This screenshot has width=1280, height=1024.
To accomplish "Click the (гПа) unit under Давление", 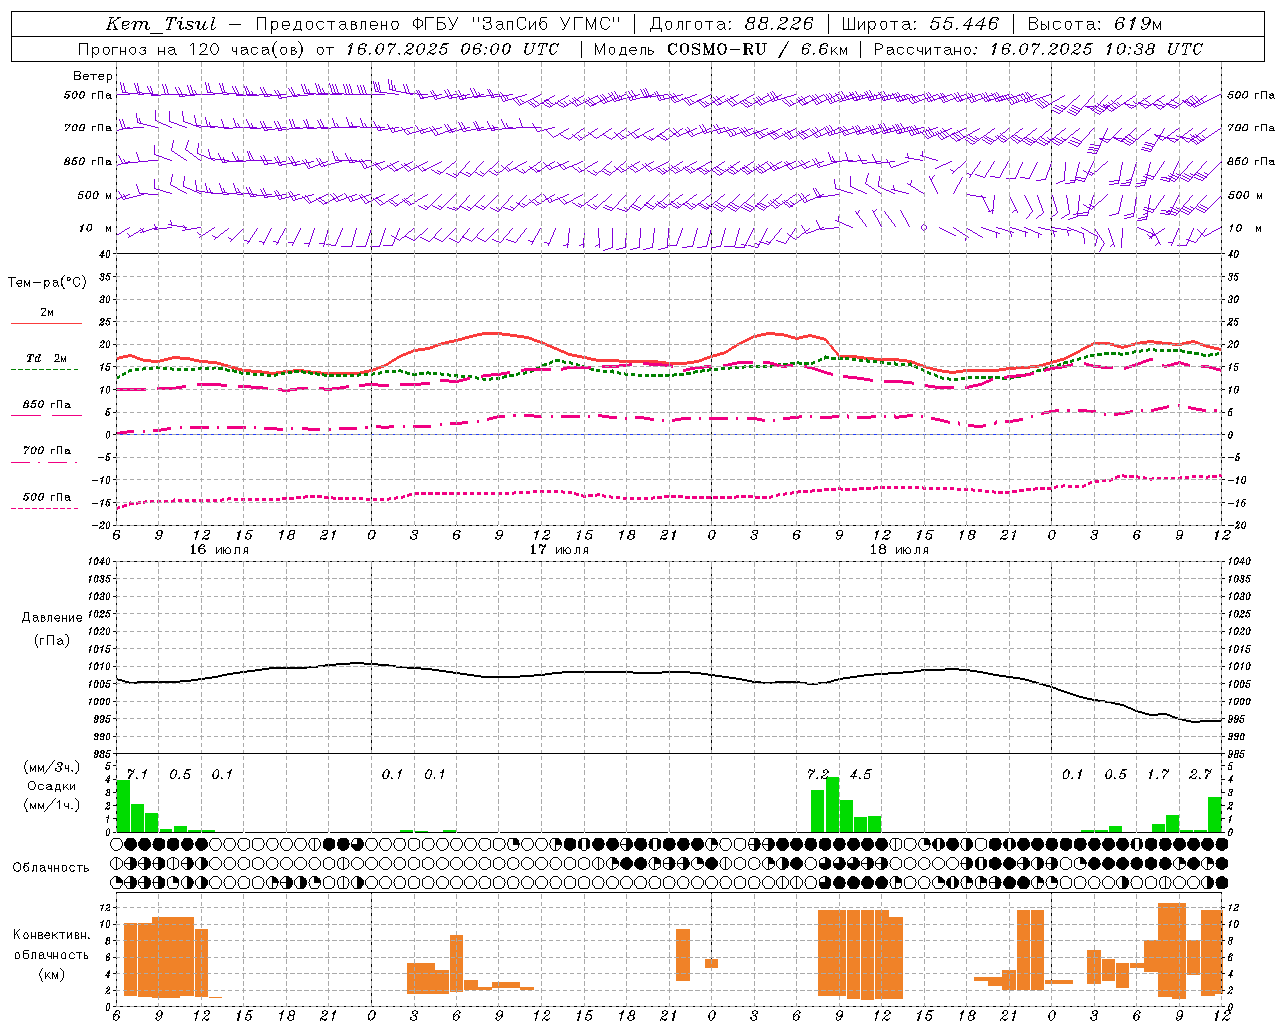I will 52,640.
